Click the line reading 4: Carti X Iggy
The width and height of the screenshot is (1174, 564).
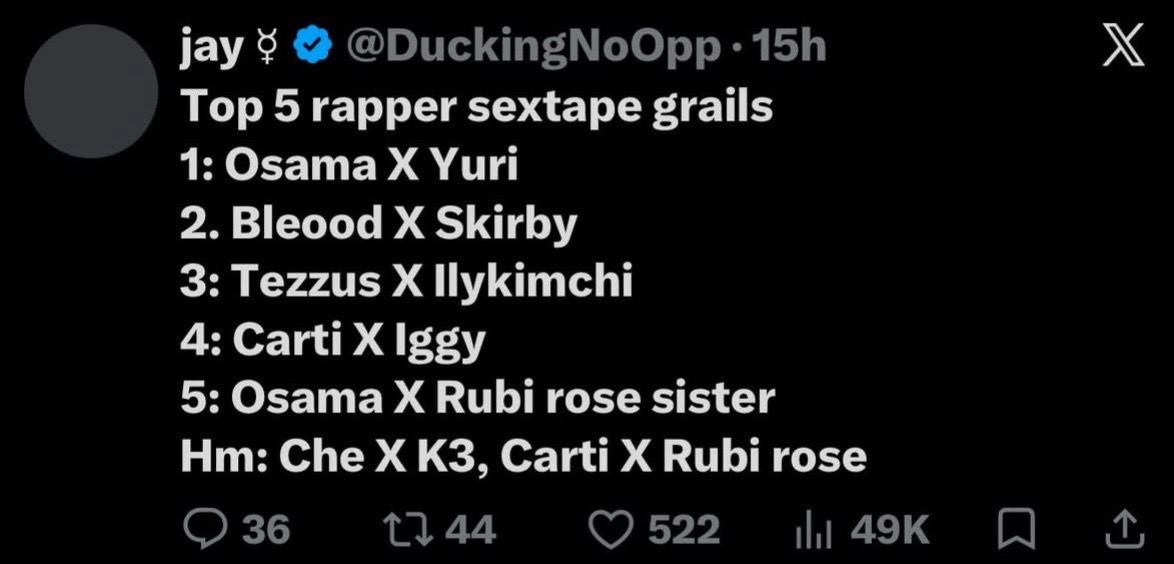332,342
